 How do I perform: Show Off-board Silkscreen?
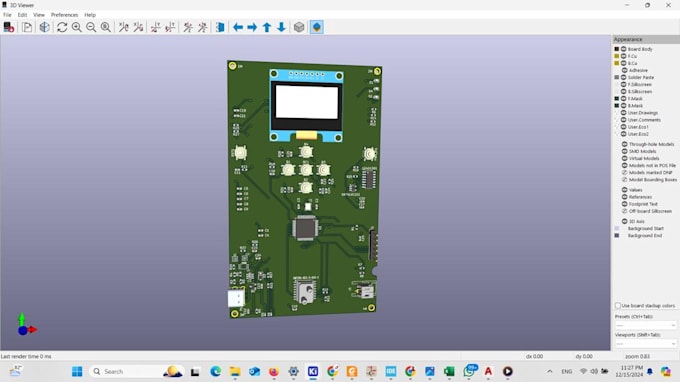click(x=624, y=211)
